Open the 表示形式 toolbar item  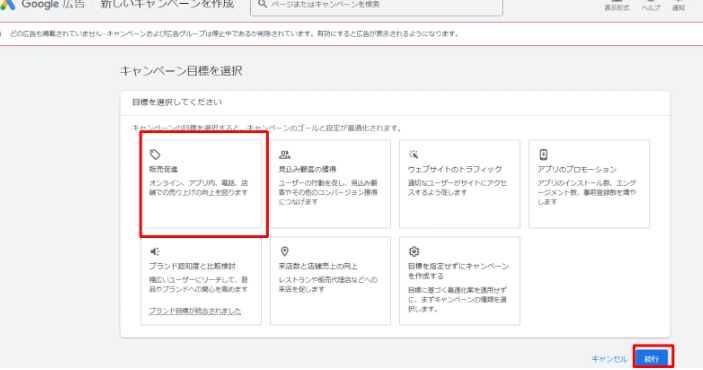click(617, 5)
